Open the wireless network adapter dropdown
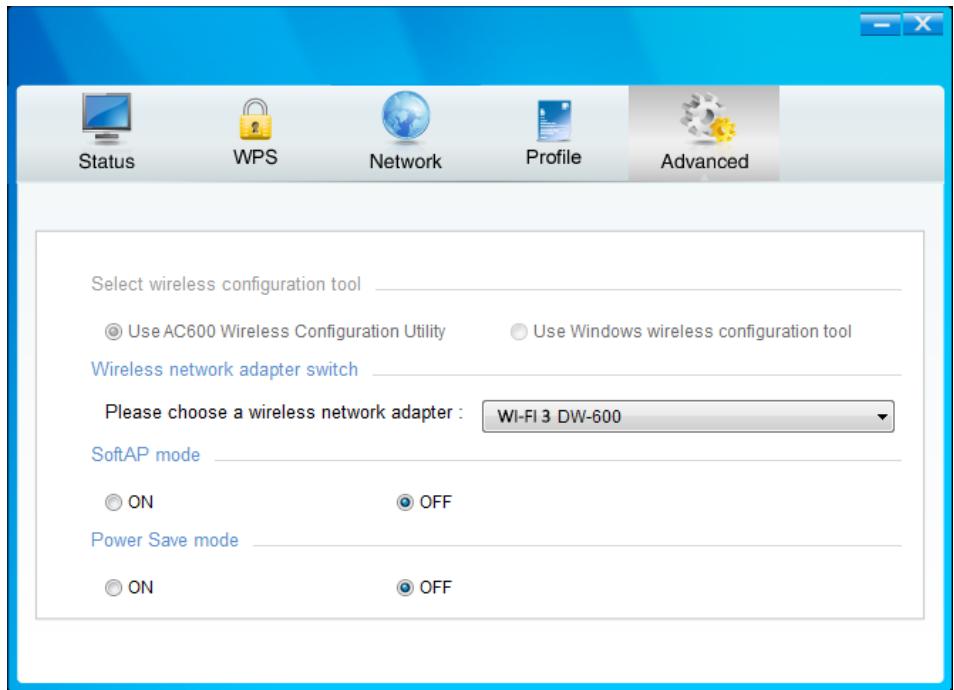Image resolution: width=954 pixels, height=690 pixels. 688,416
